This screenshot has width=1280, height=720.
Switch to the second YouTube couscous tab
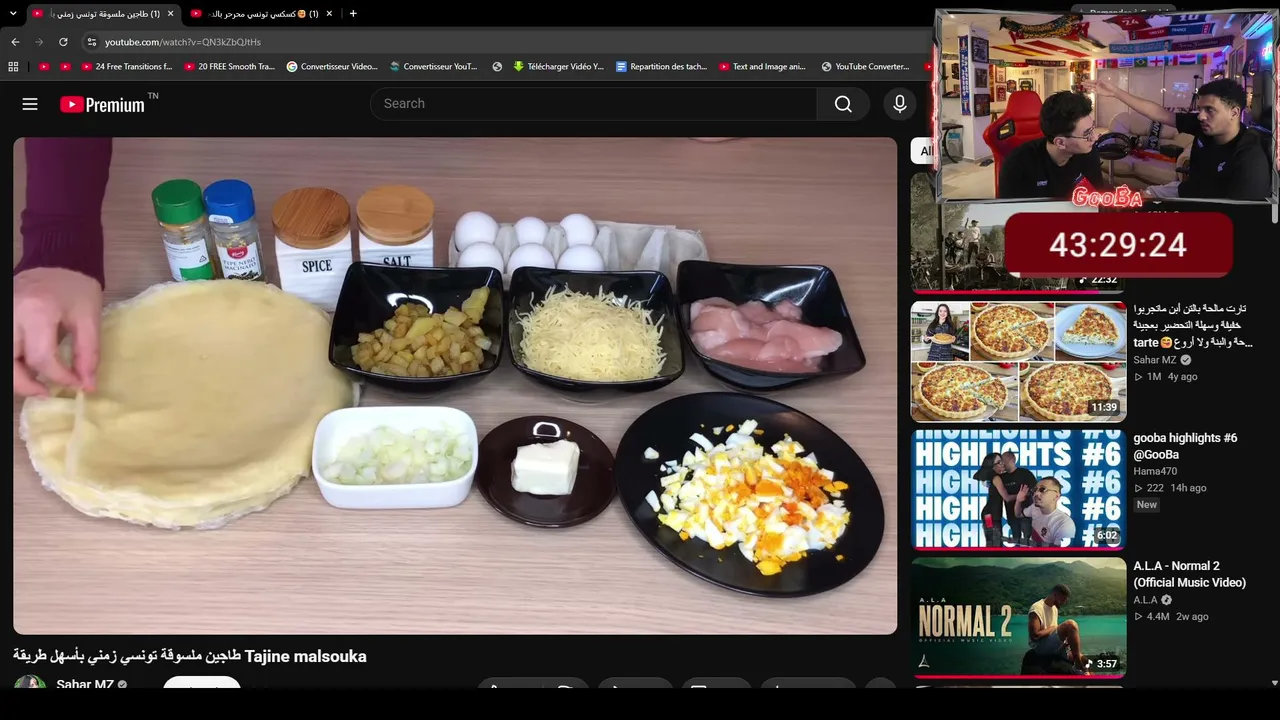(x=262, y=13)
